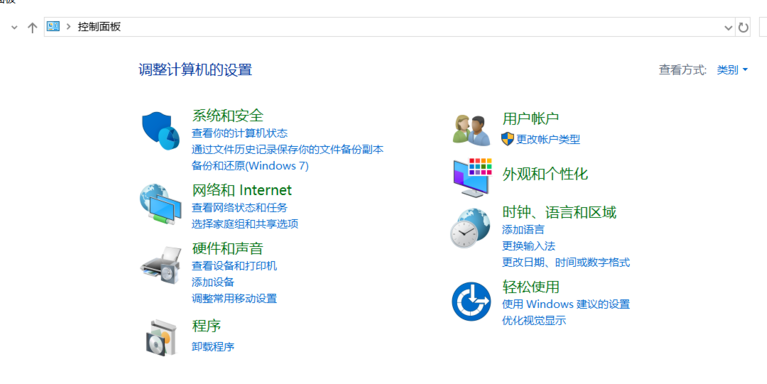Open the address bar history dropdown arrow
Image resolution: width=767 pixels, height=384 pixels.
[x=728, y=28]
